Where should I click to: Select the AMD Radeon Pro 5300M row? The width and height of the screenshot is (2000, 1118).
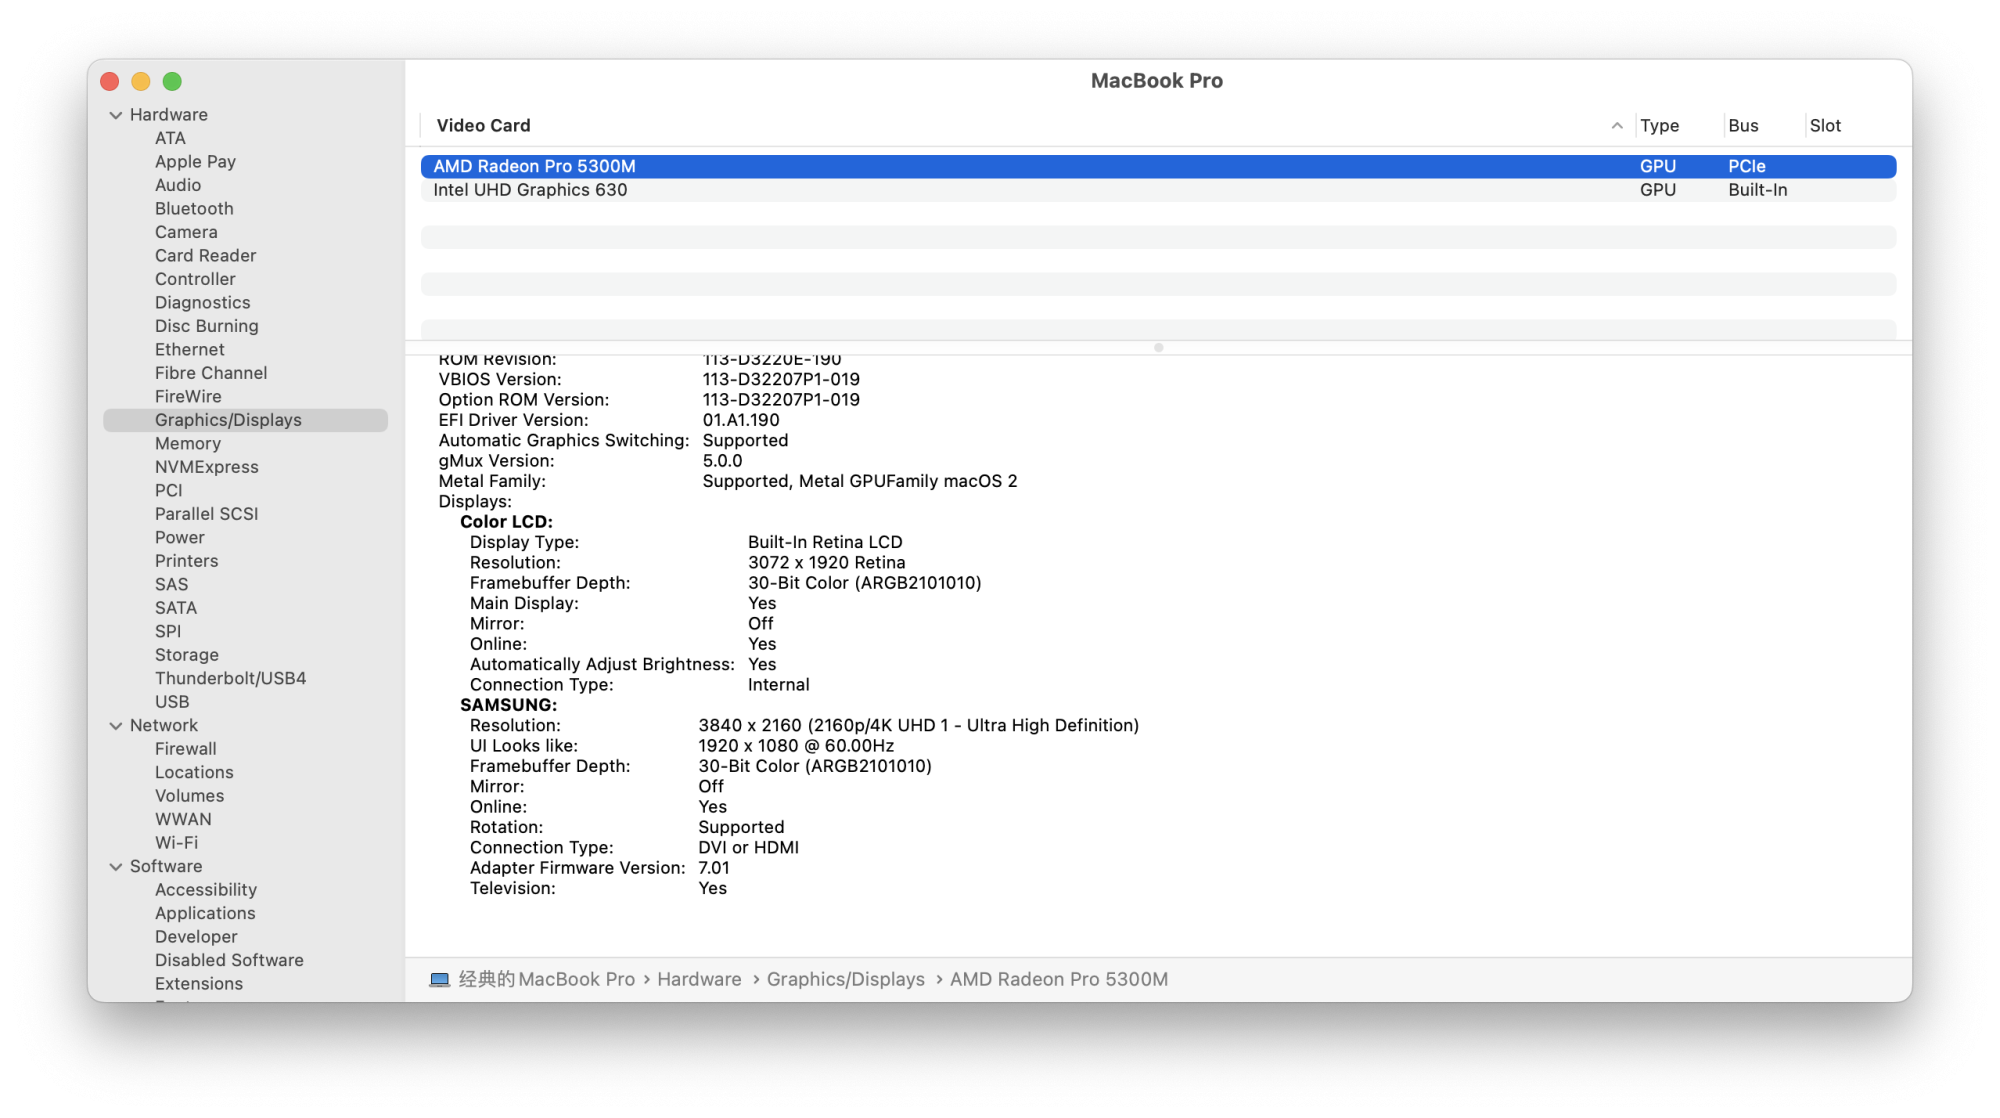[x=532, y=166]
